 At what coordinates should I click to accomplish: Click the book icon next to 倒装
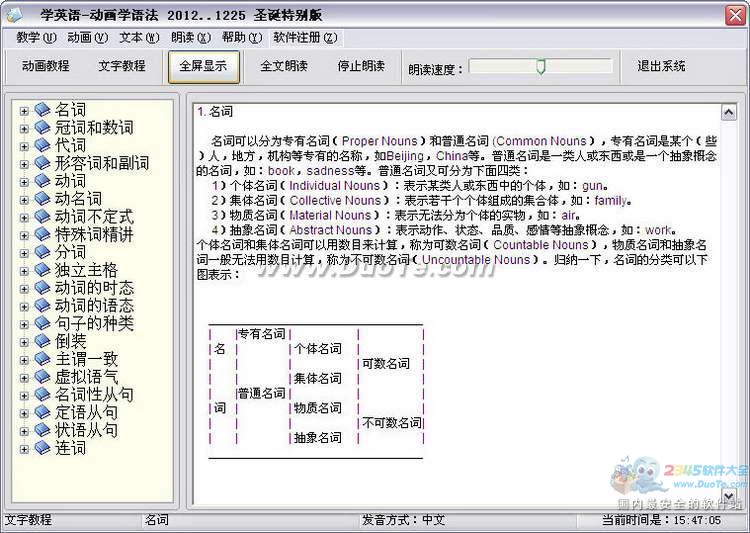(x=42, y=341)
